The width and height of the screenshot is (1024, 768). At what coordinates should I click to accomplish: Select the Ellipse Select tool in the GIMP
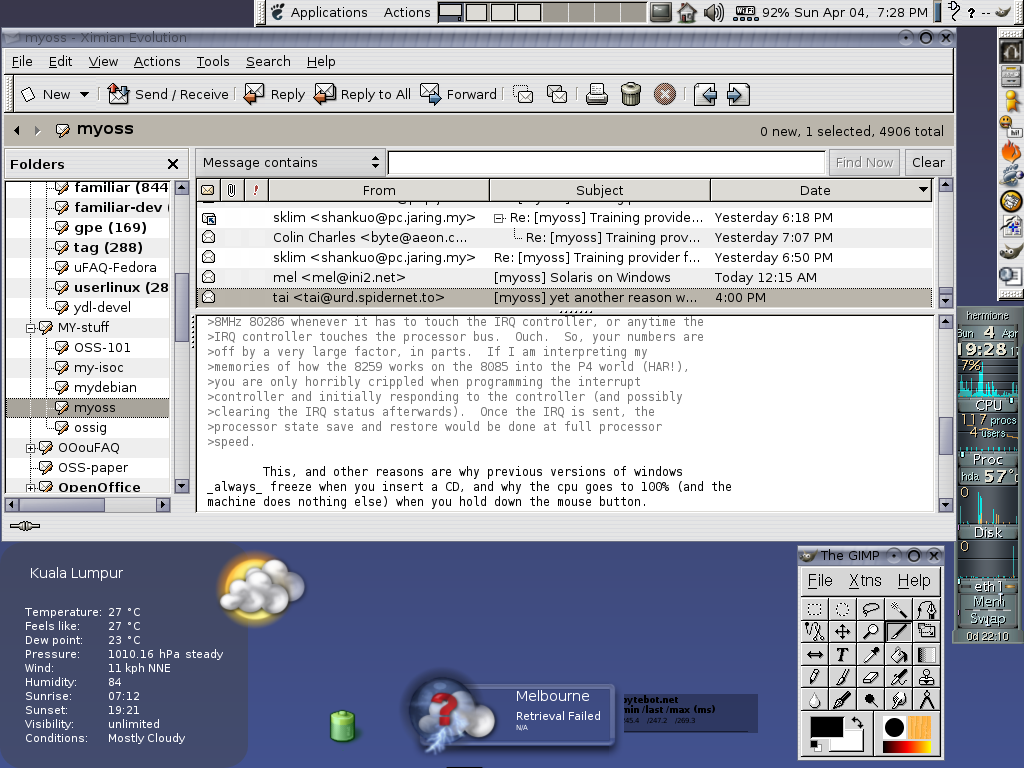click(842, 609)
